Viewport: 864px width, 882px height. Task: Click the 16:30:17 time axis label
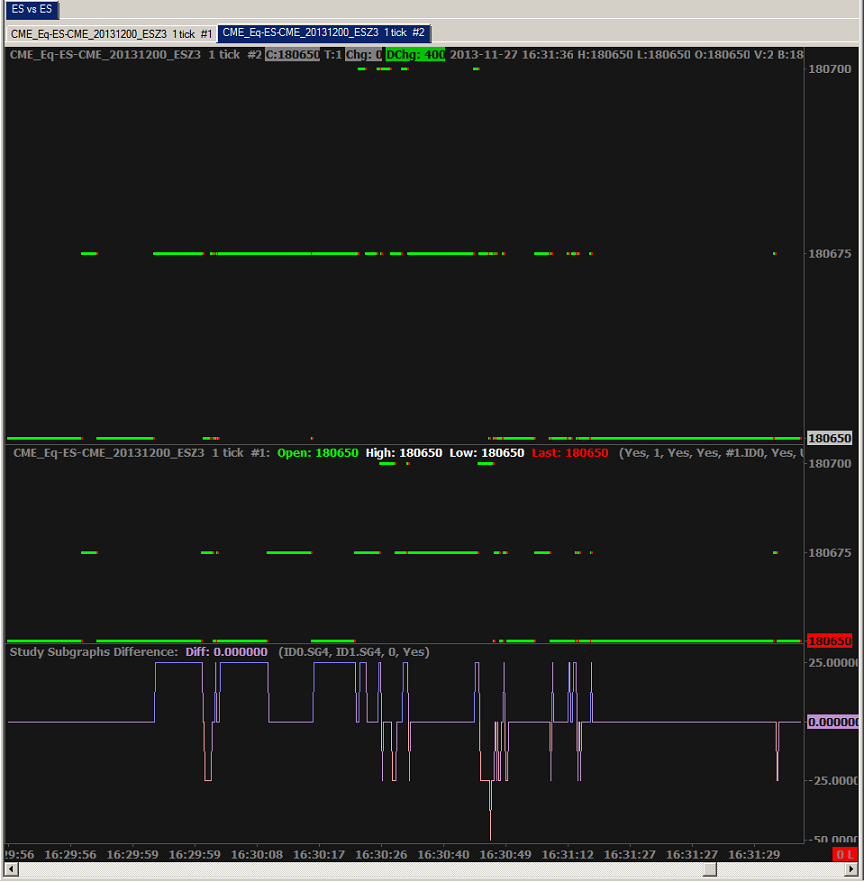pos(319,854)
